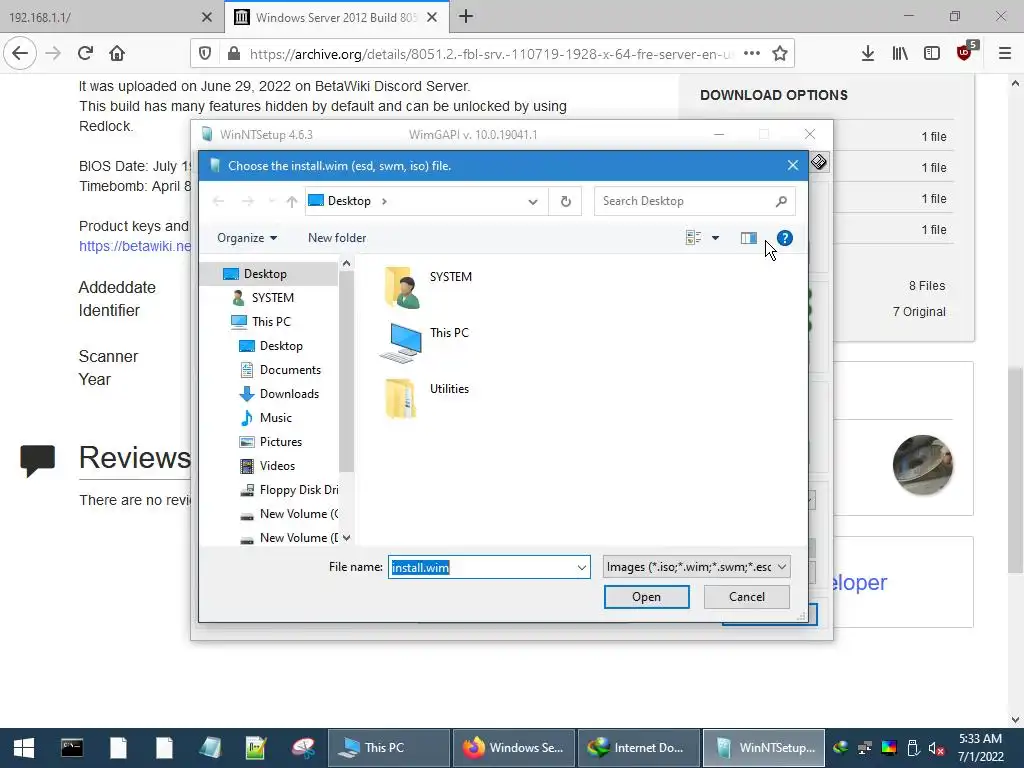Reload the archive.org page
Image resolution: width=1024 pixels, height=768 pixels.
pyautogui.click(x=85, y=54)
